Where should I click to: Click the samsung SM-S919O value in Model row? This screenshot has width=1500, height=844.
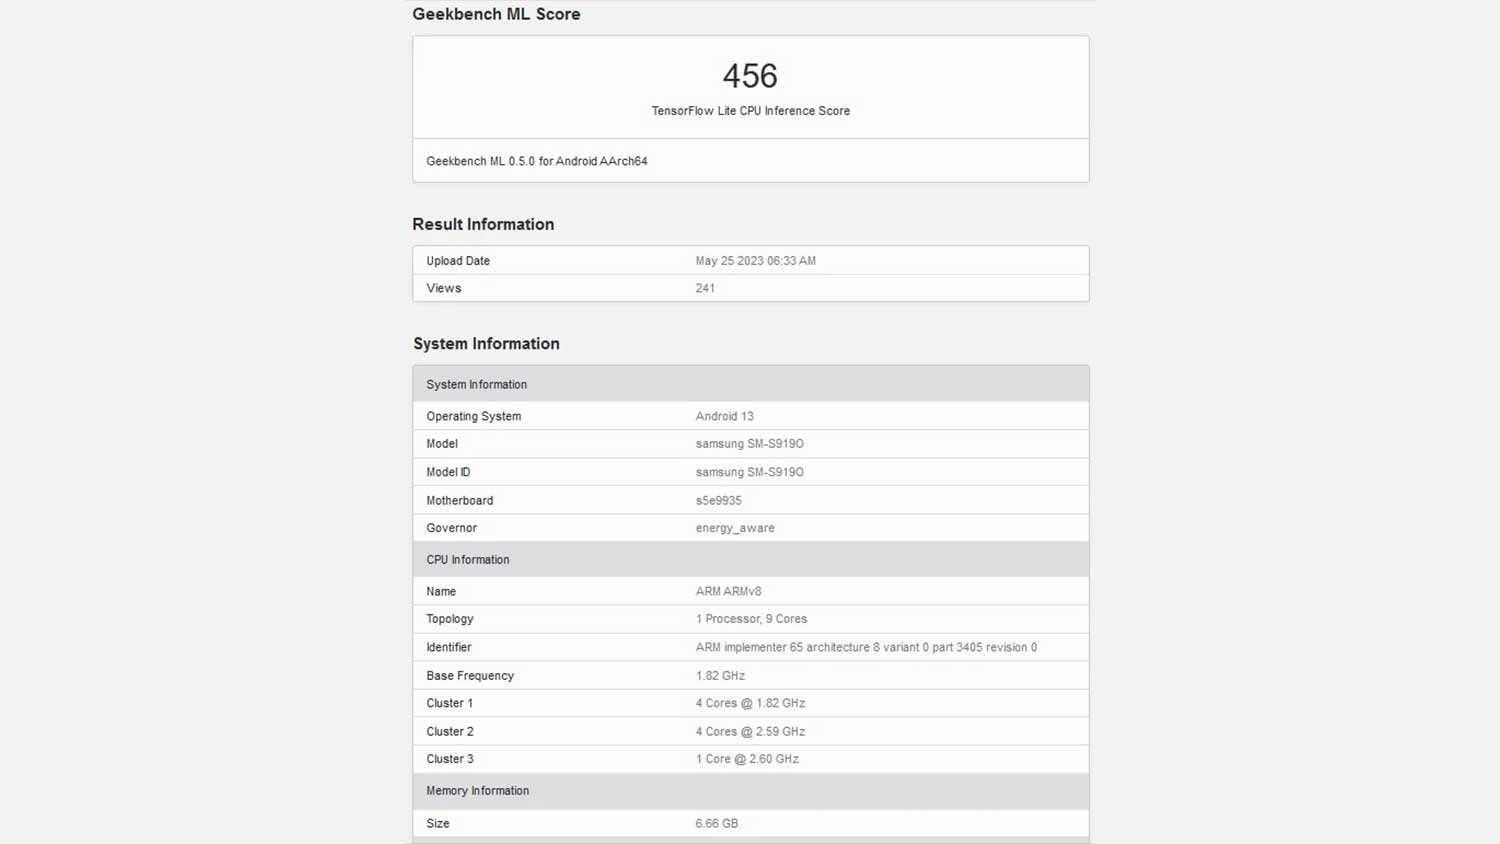[749, 444]
